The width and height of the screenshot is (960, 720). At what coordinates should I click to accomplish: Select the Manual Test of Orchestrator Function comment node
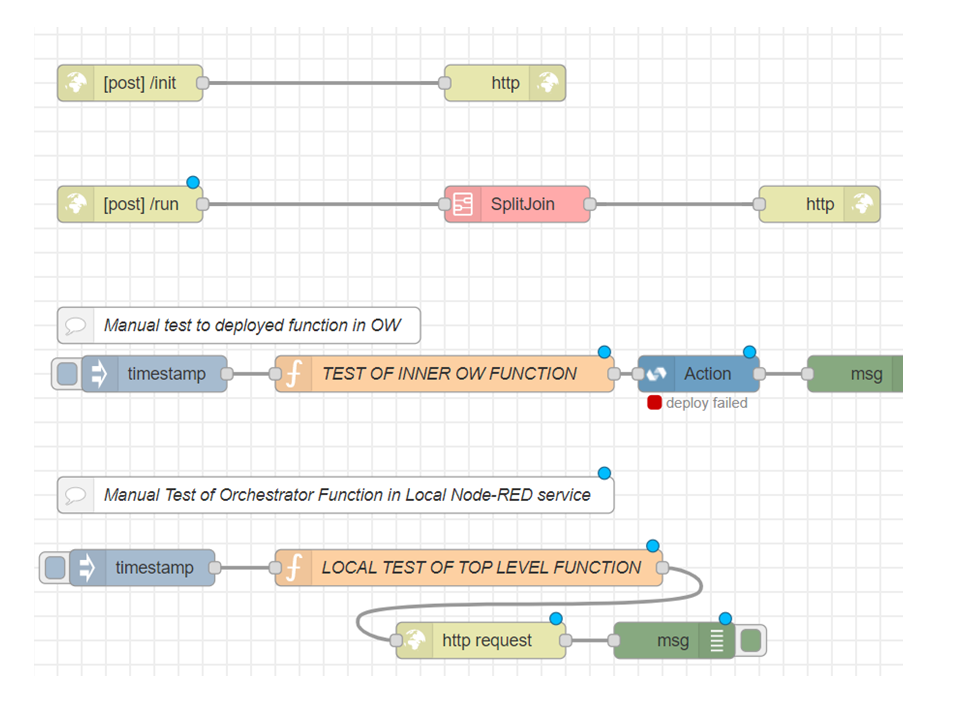tap(336, 495)
